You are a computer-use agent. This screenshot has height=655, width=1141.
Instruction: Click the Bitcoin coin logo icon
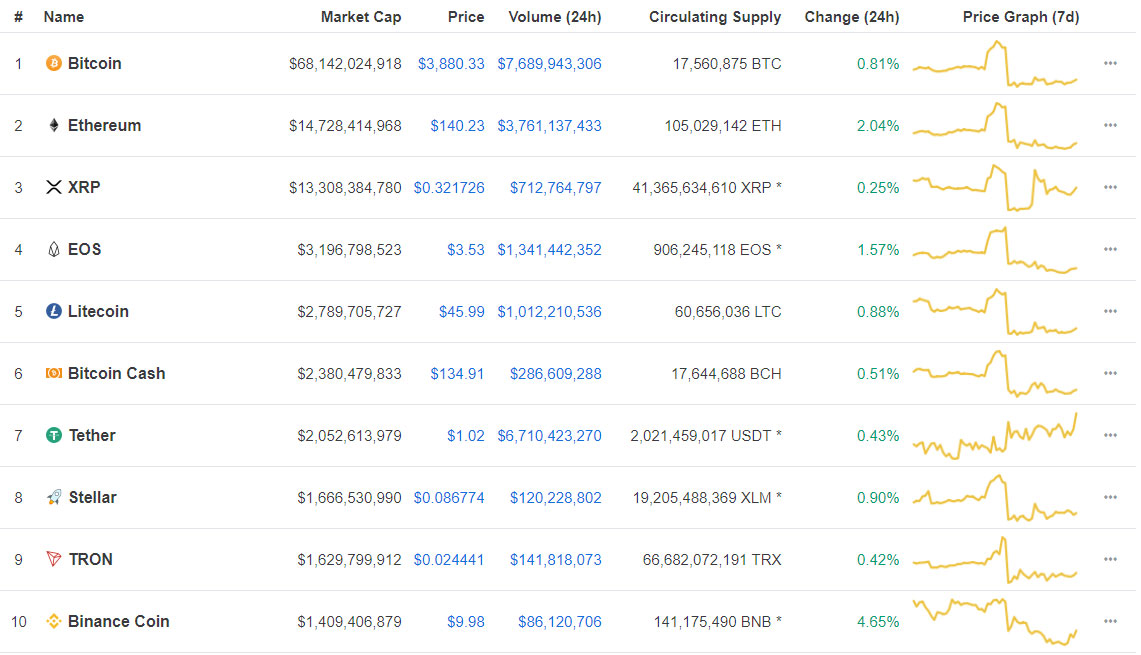(x=54, y=63)
